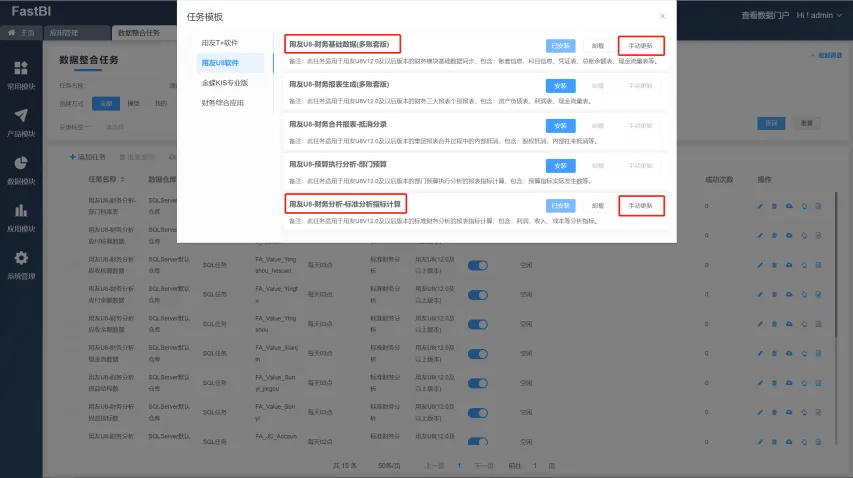Click the cloud icon in FA_Value_Yingf row
Viewport: 853px width, 478px height.
coord(789,295)
